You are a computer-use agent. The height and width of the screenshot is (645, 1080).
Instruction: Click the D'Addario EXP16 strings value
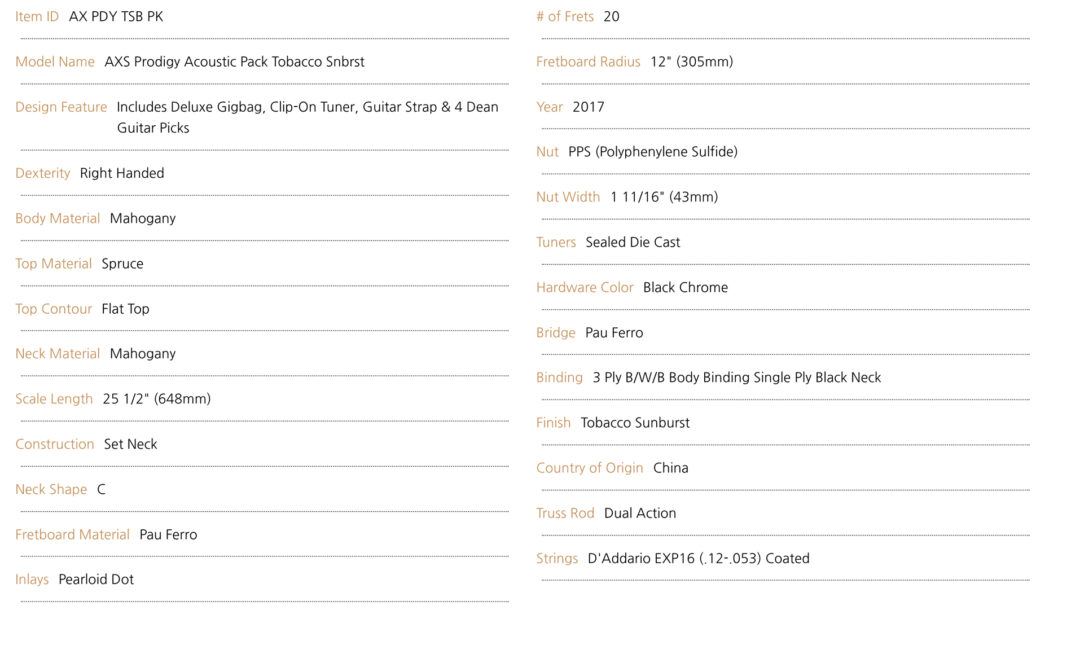point(698,559)
